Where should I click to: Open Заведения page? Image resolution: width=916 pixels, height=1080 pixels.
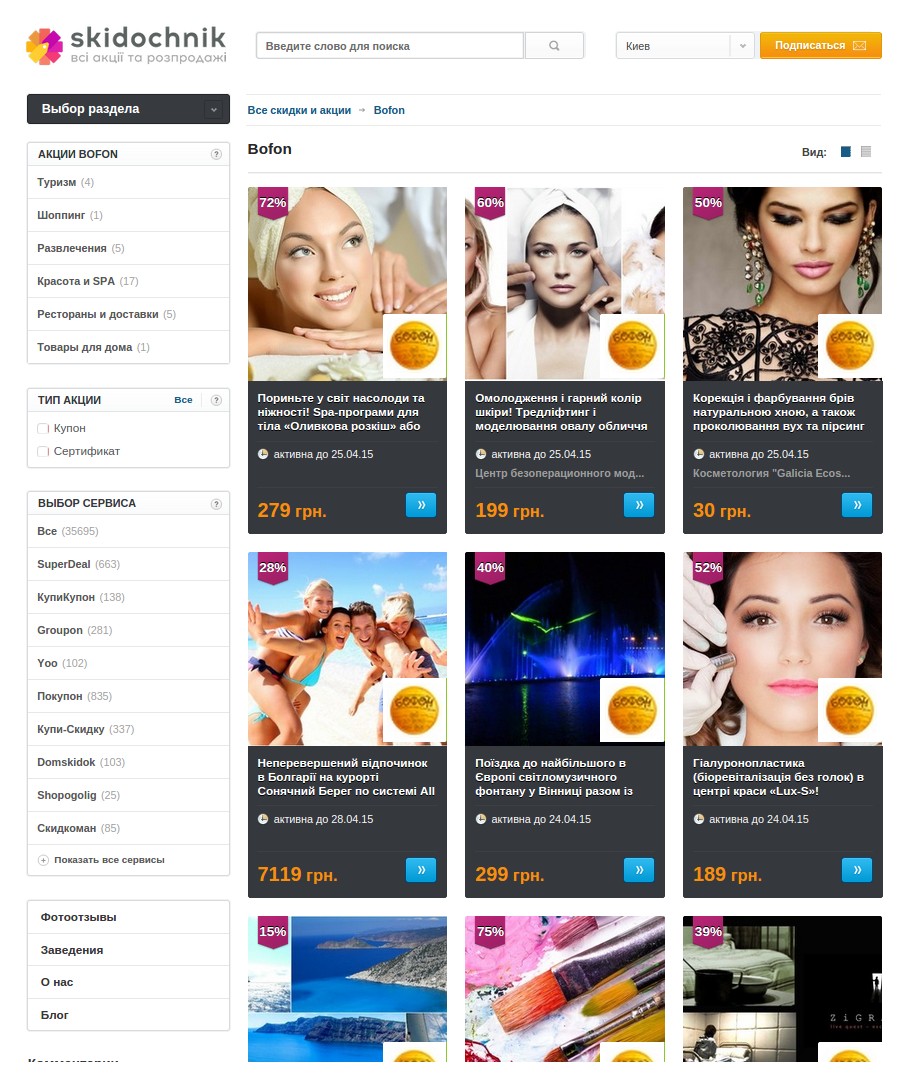(x=128, y=951)
